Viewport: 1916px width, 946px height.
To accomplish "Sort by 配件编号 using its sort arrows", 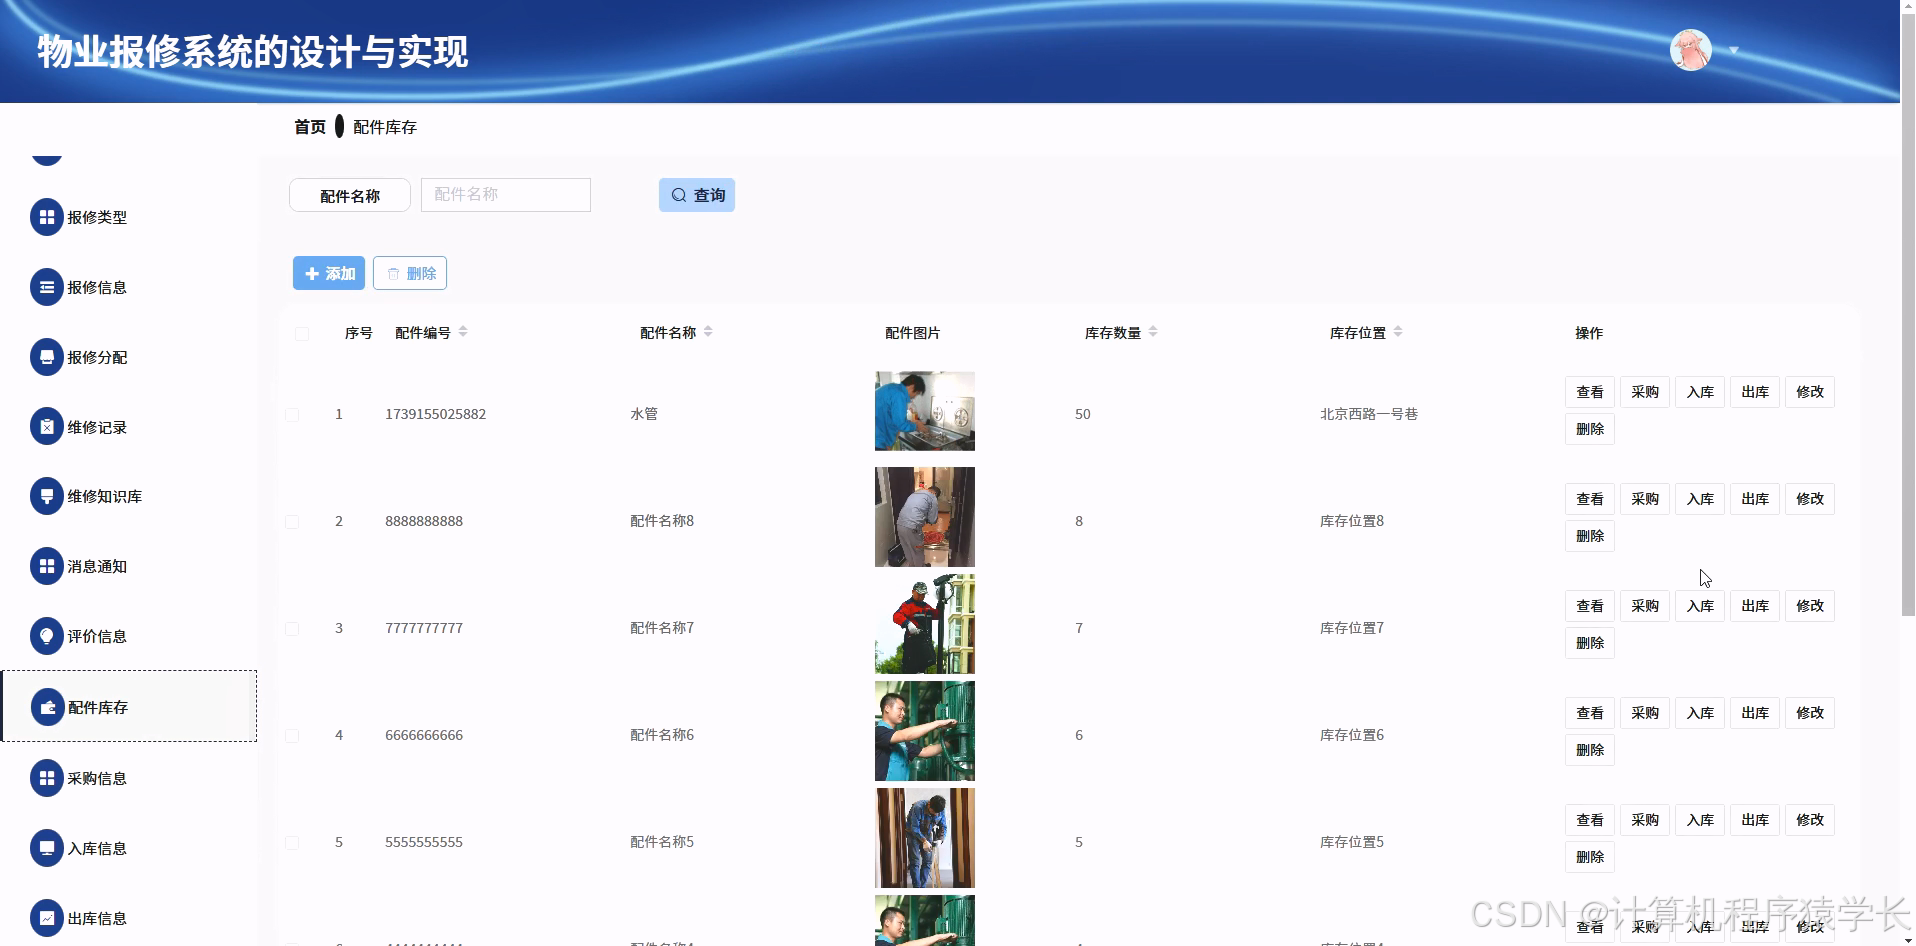I will pos(463,332).
